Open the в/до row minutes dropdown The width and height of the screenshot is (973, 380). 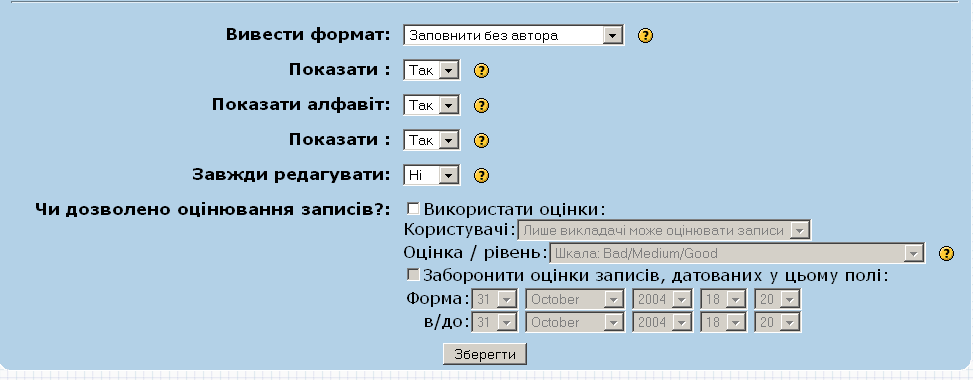pyautogui.click(x=778, y=322)
